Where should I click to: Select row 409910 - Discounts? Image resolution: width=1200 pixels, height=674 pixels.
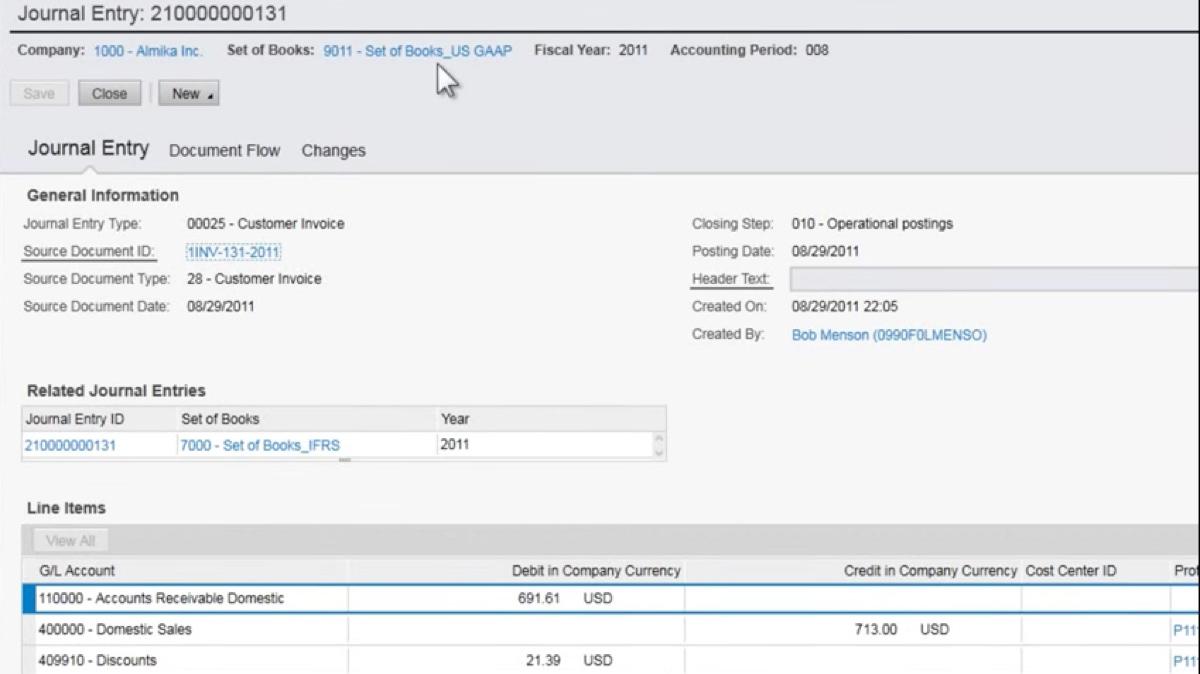click(610, 660)
